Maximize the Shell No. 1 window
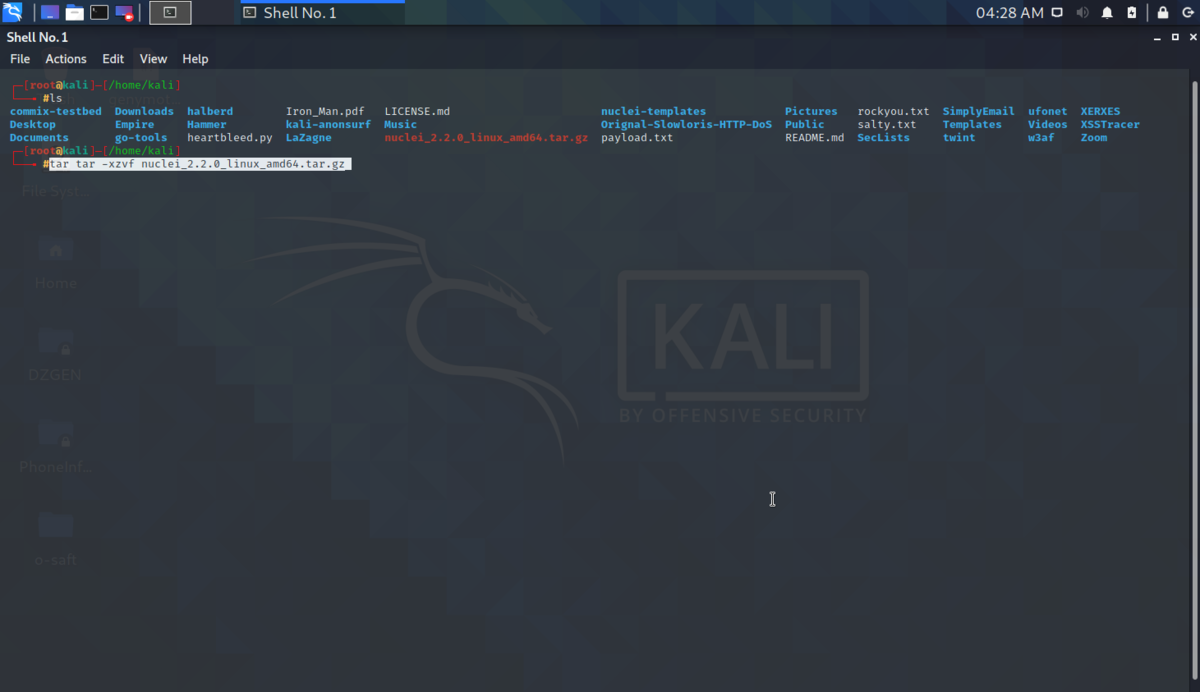 point(1174,37)
